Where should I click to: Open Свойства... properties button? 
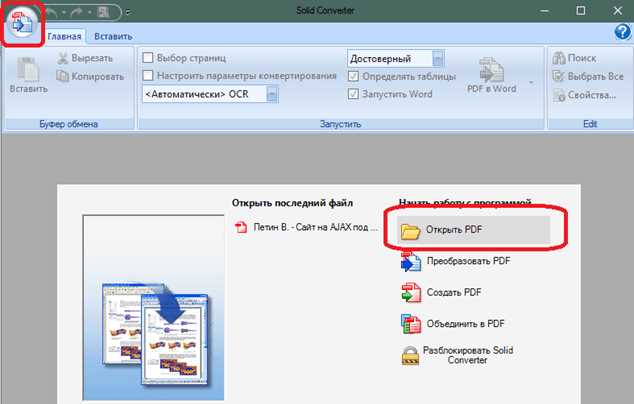tap(584, 95)
